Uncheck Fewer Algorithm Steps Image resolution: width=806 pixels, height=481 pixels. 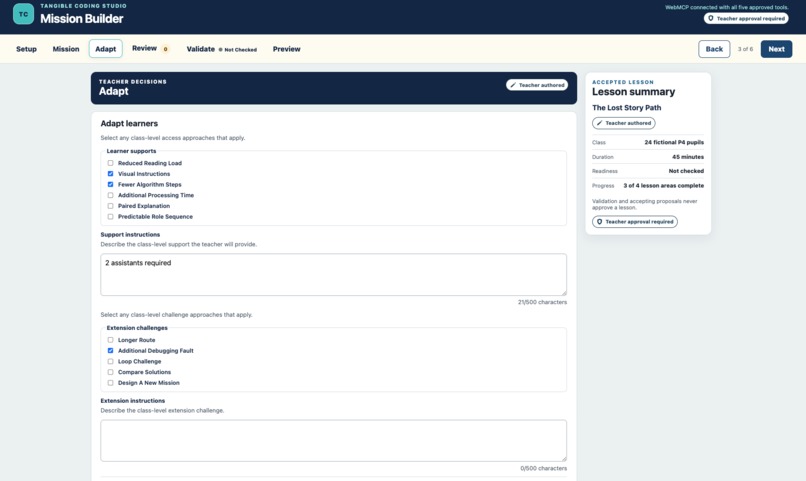111,184
